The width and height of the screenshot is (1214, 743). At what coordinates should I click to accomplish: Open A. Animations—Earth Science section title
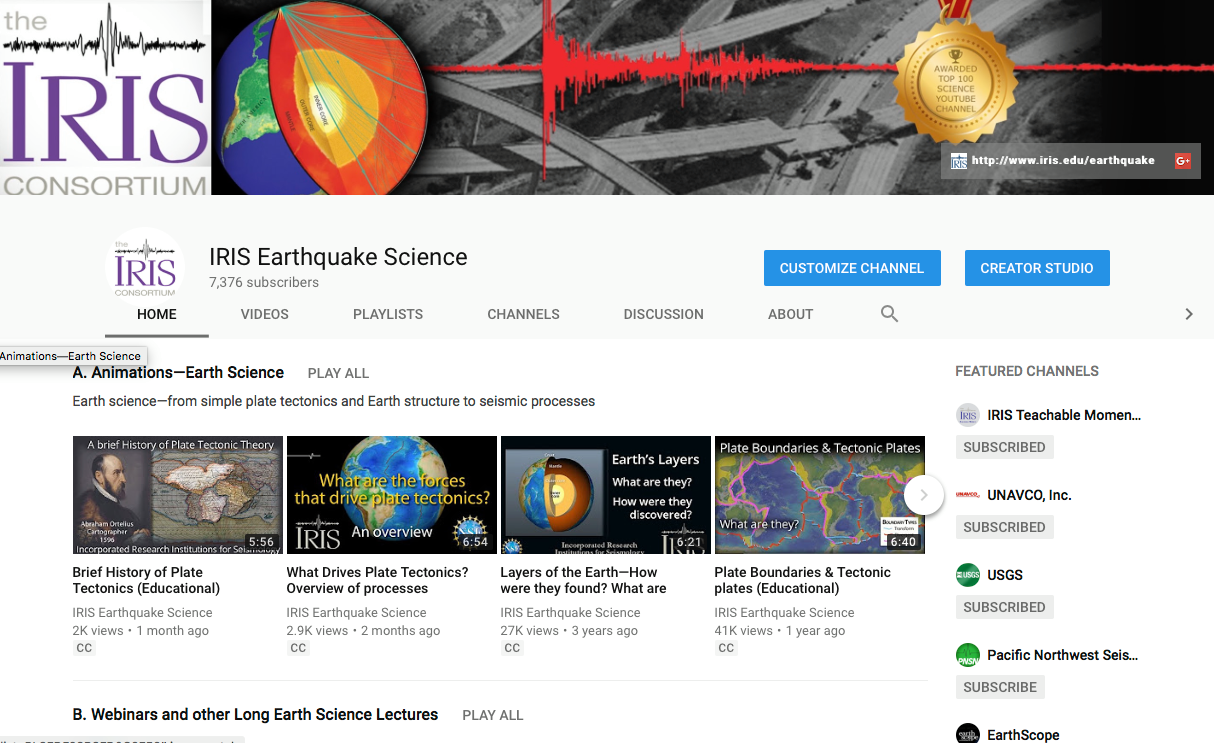click(178, 372)
